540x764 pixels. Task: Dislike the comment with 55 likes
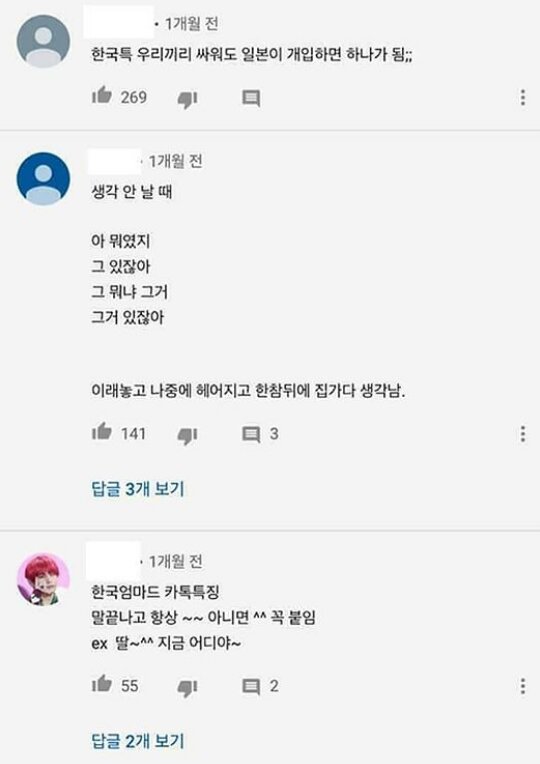point(187,688)
